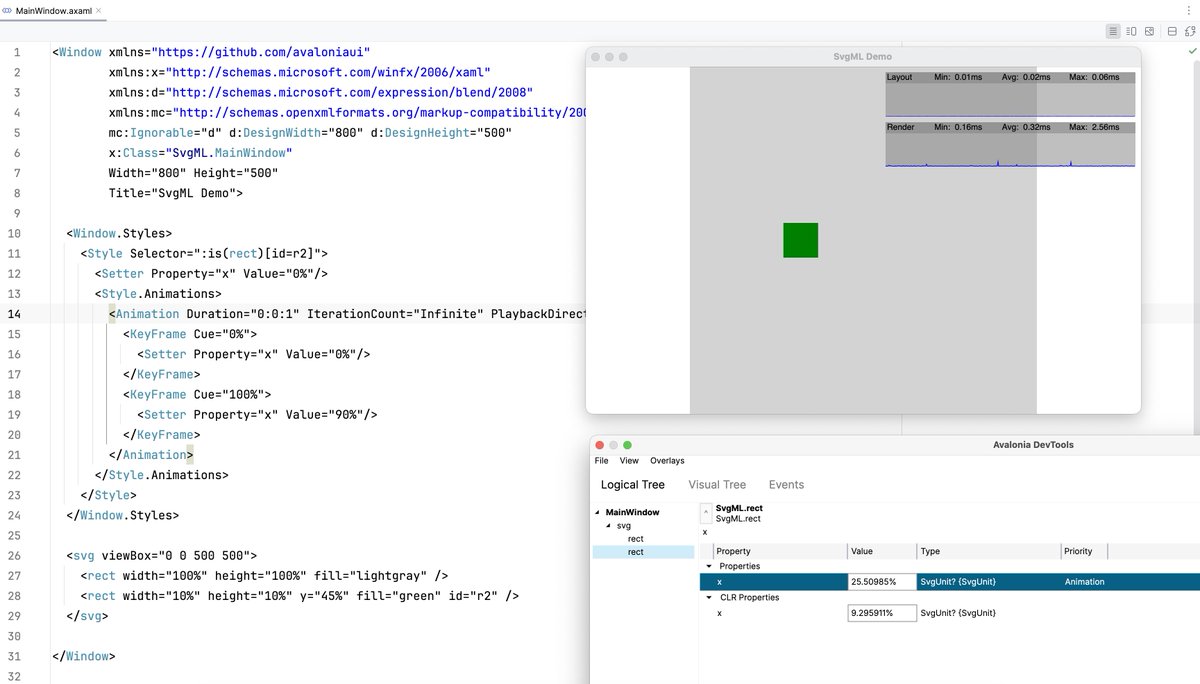Click the Animation priority cell

pos(1085,581)
